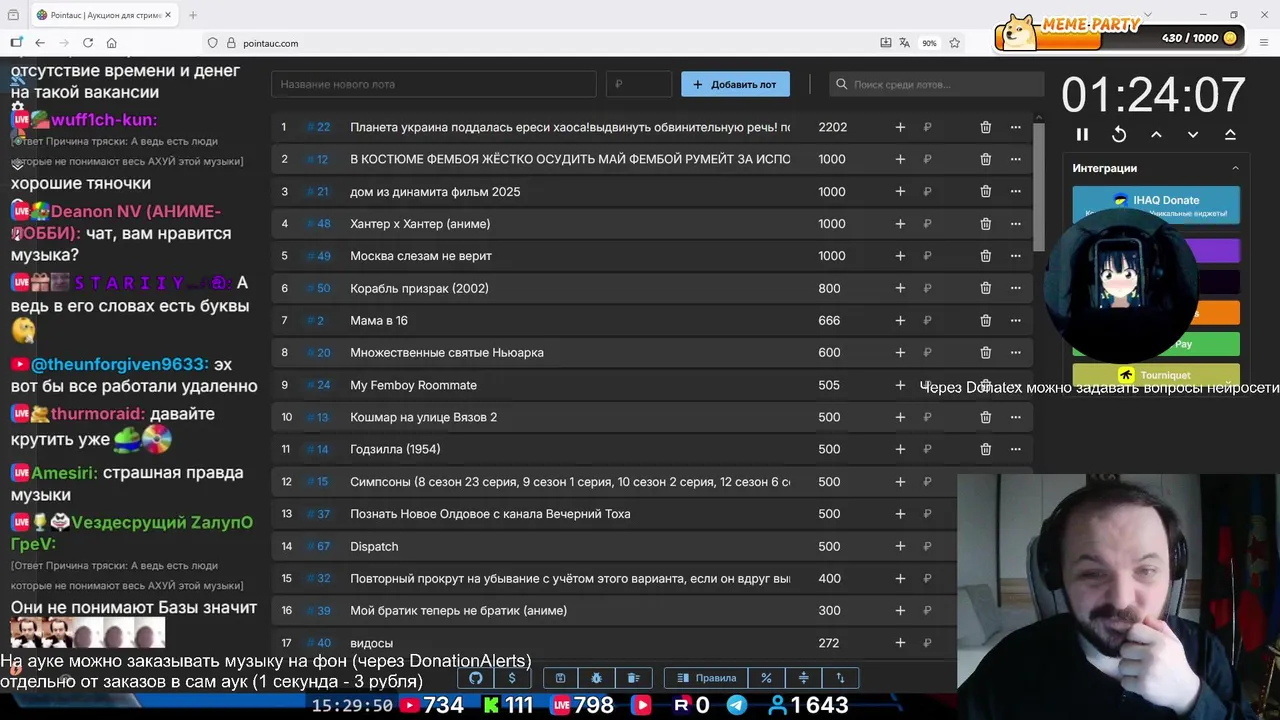Add amount to Москва слезам не верит
1280x720 pixels.
point(900,256)
